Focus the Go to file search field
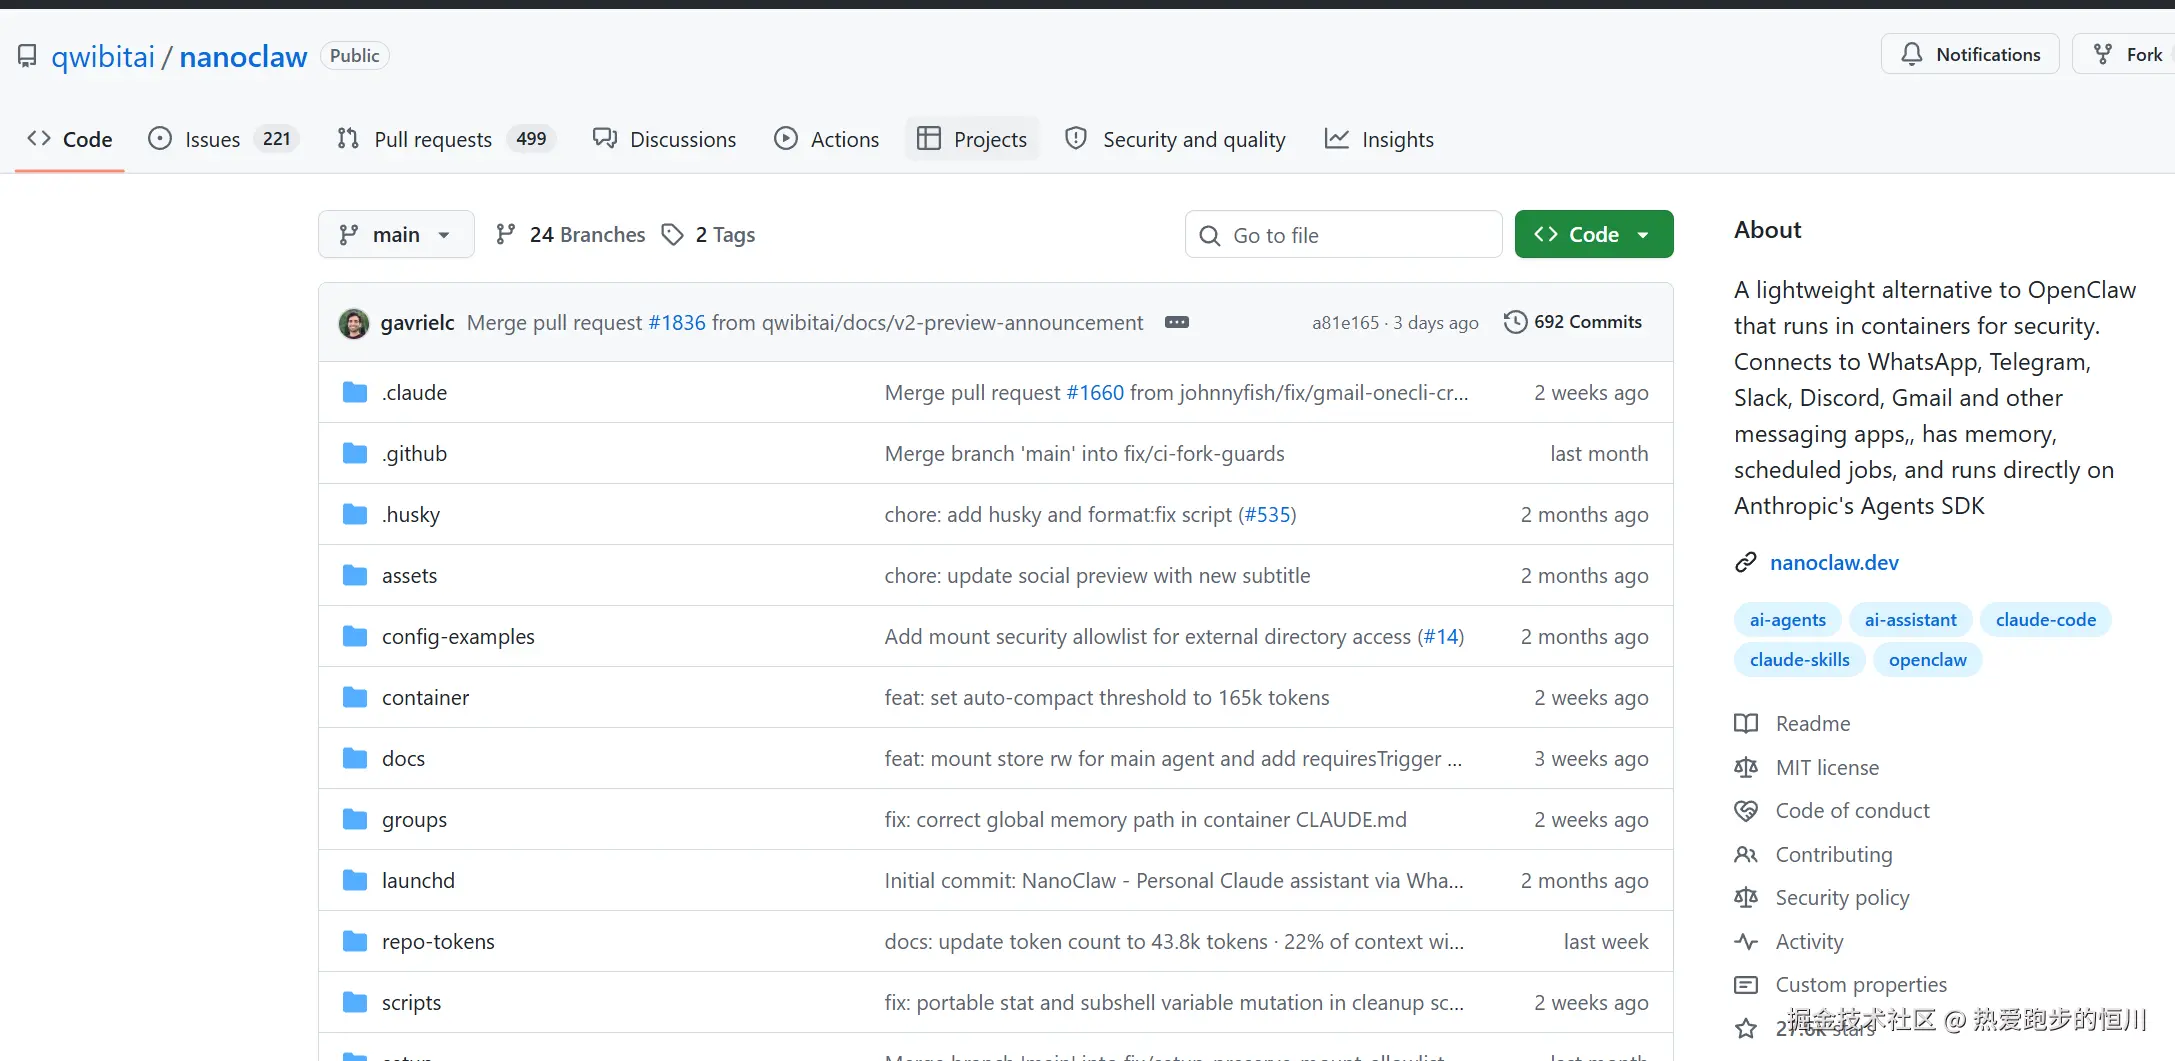Image resolution: width=2175 pixels, height=1061 pixels. click(x=1344, y=234)
